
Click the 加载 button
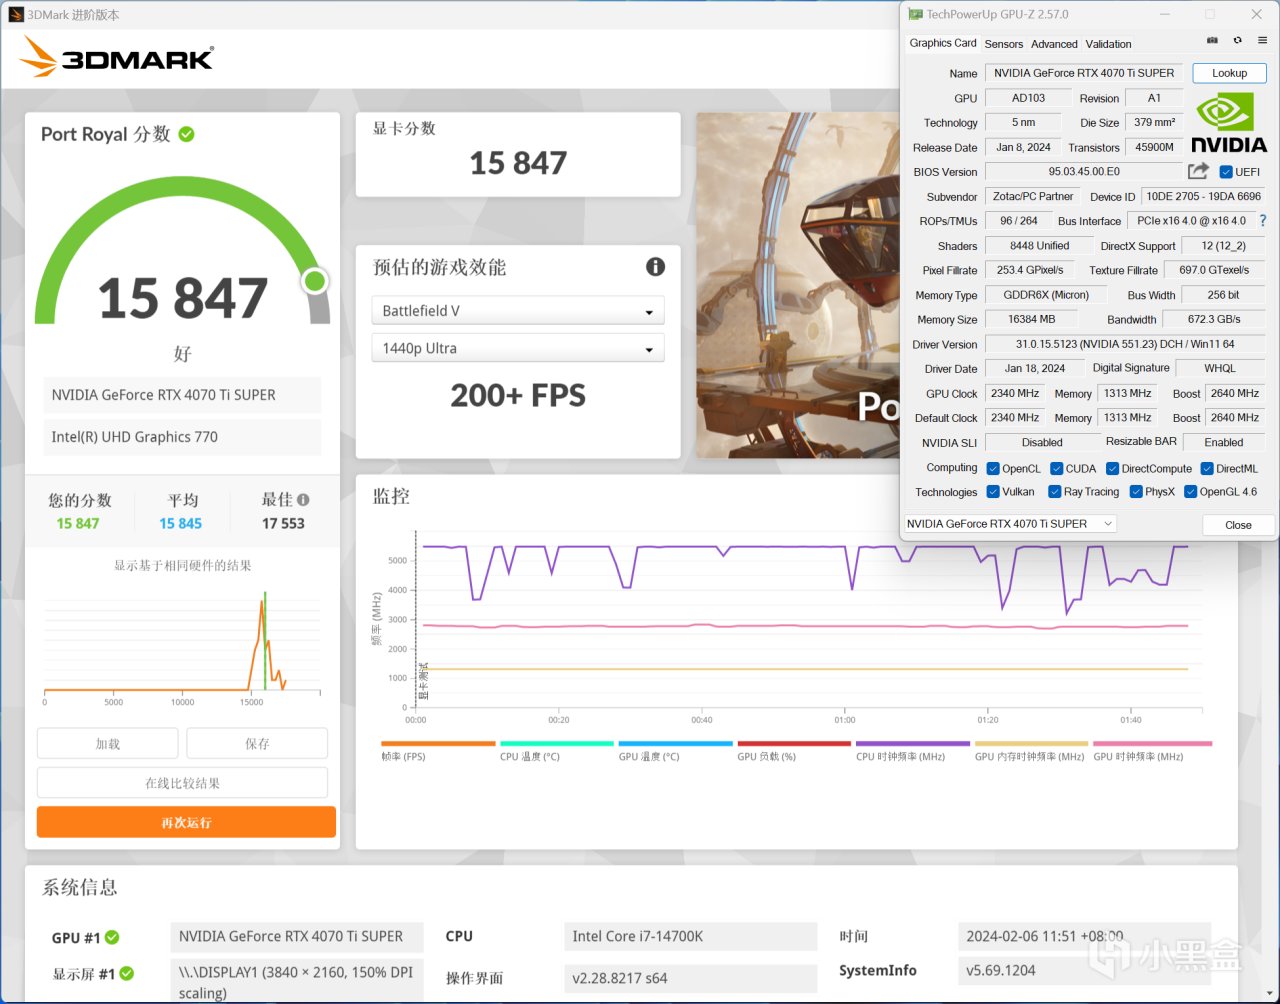pyautogui.click(x=107, y=744)
